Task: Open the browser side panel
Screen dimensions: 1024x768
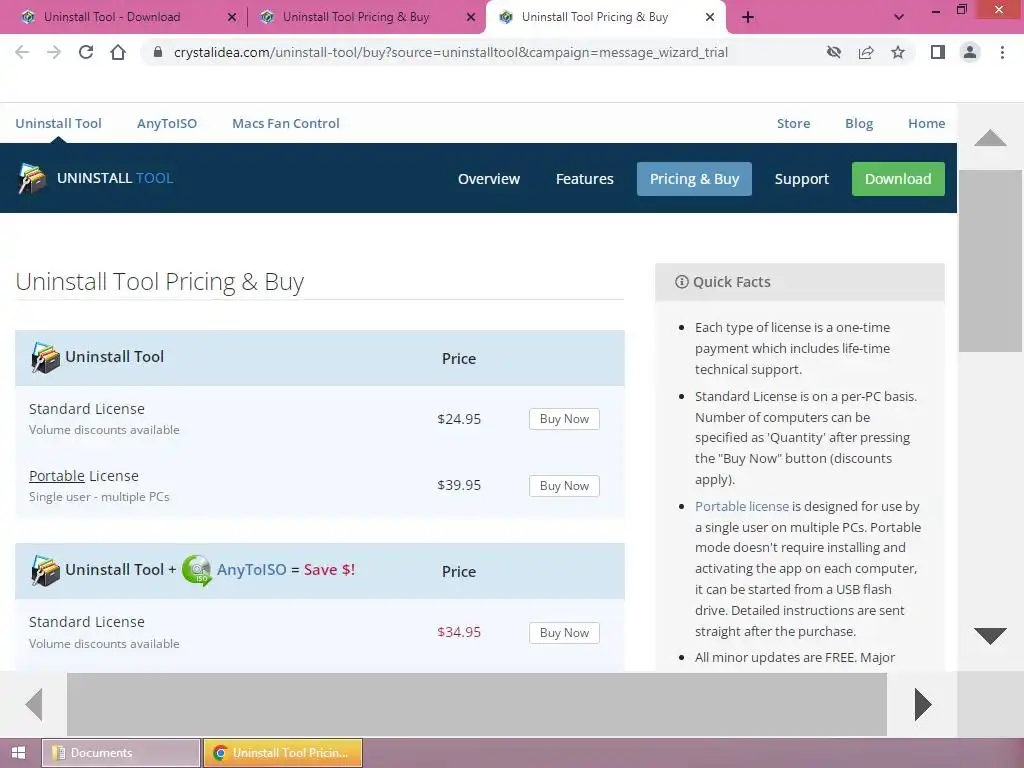Action: pyautogui.click(x=938, y=52)
